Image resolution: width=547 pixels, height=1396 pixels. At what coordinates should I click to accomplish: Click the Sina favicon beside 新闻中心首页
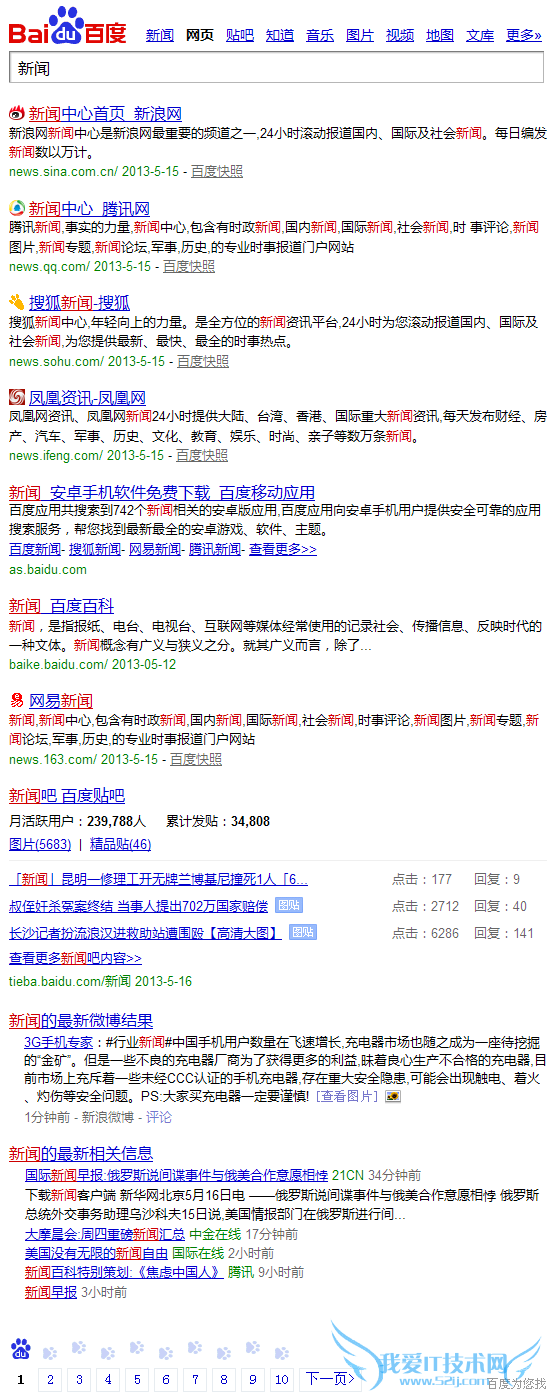pos(17,113)
